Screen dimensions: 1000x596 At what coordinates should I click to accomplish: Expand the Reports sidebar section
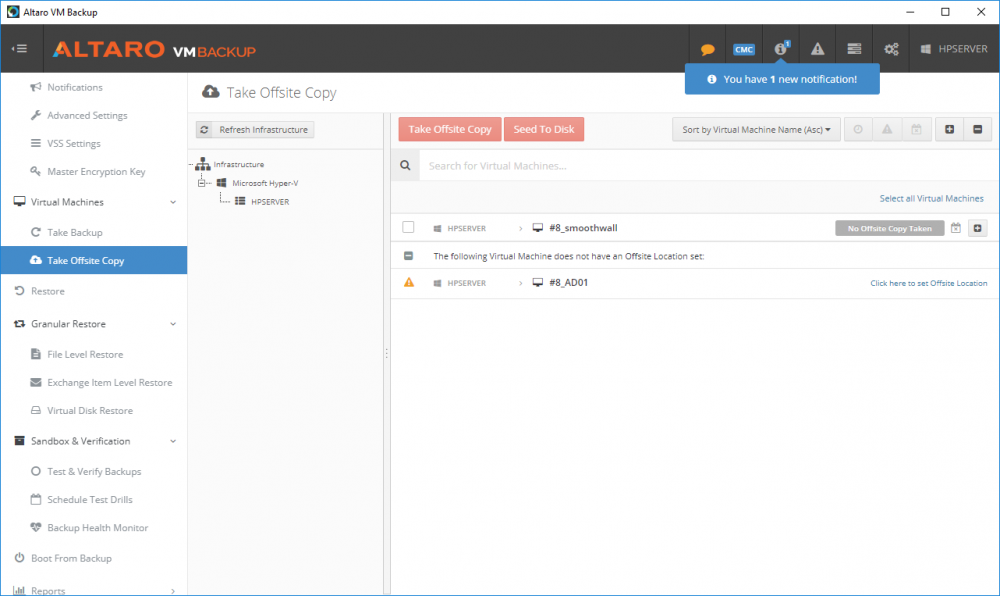pyautogui.click(x=173, y=591)
